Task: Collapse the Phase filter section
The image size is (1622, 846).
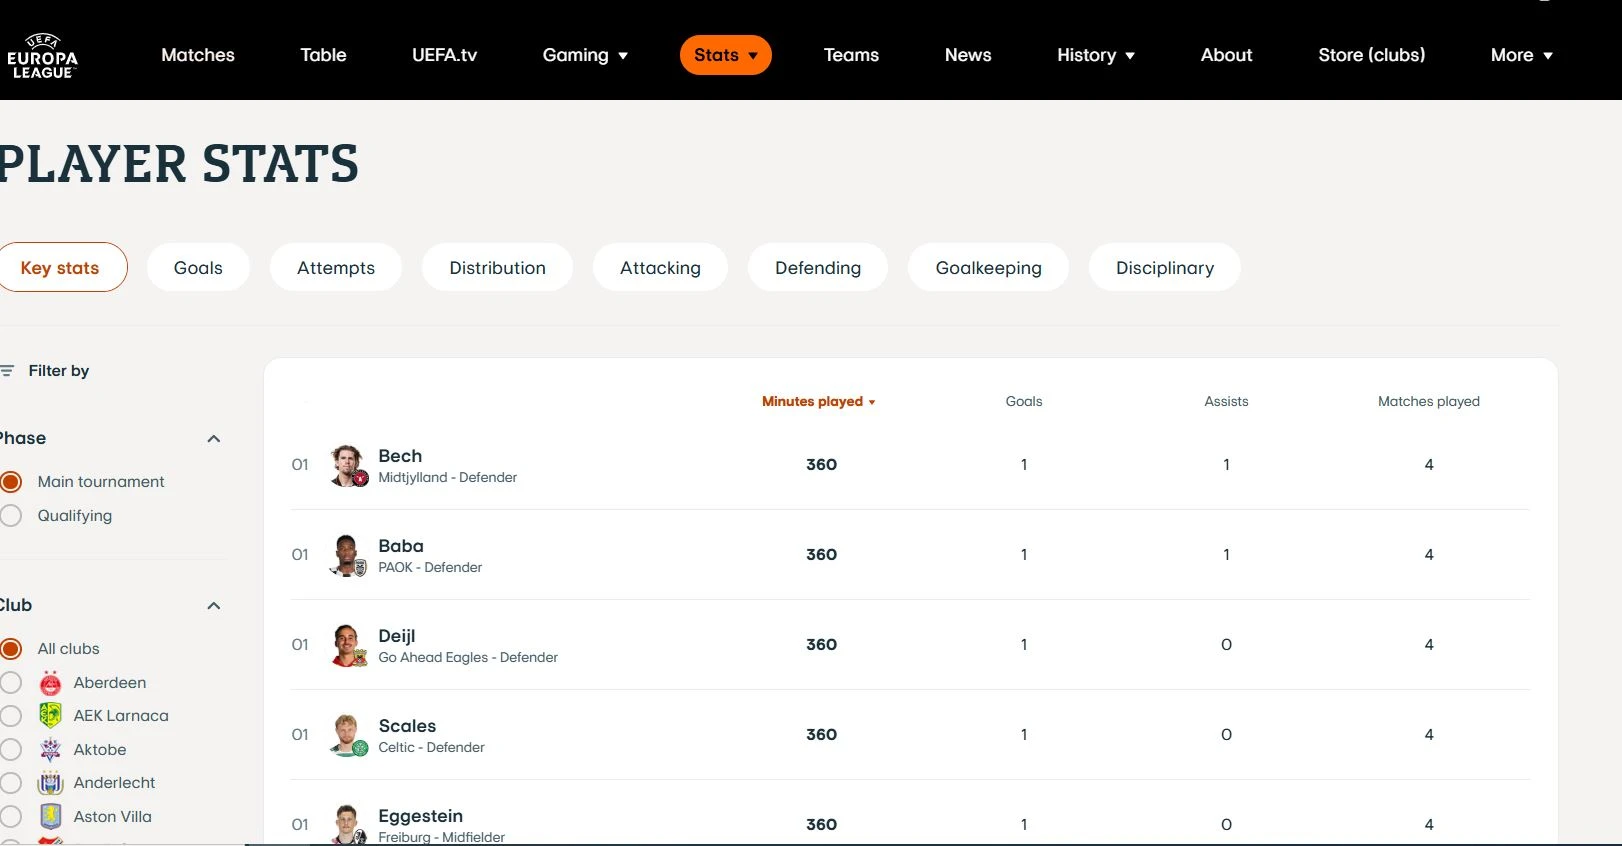Action: 213,439
